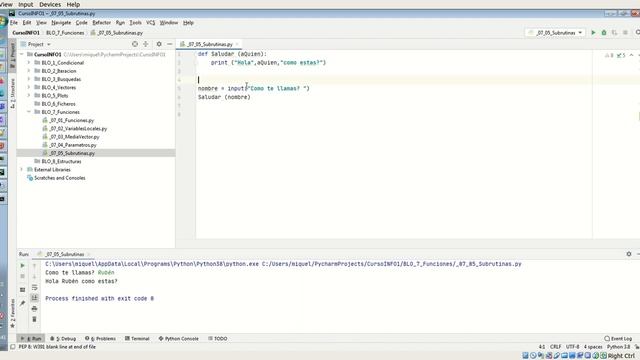Click the up arrow icon in Run panel
Image resolution: width=640 pixels, height=360 pixels.
point(34,266)
